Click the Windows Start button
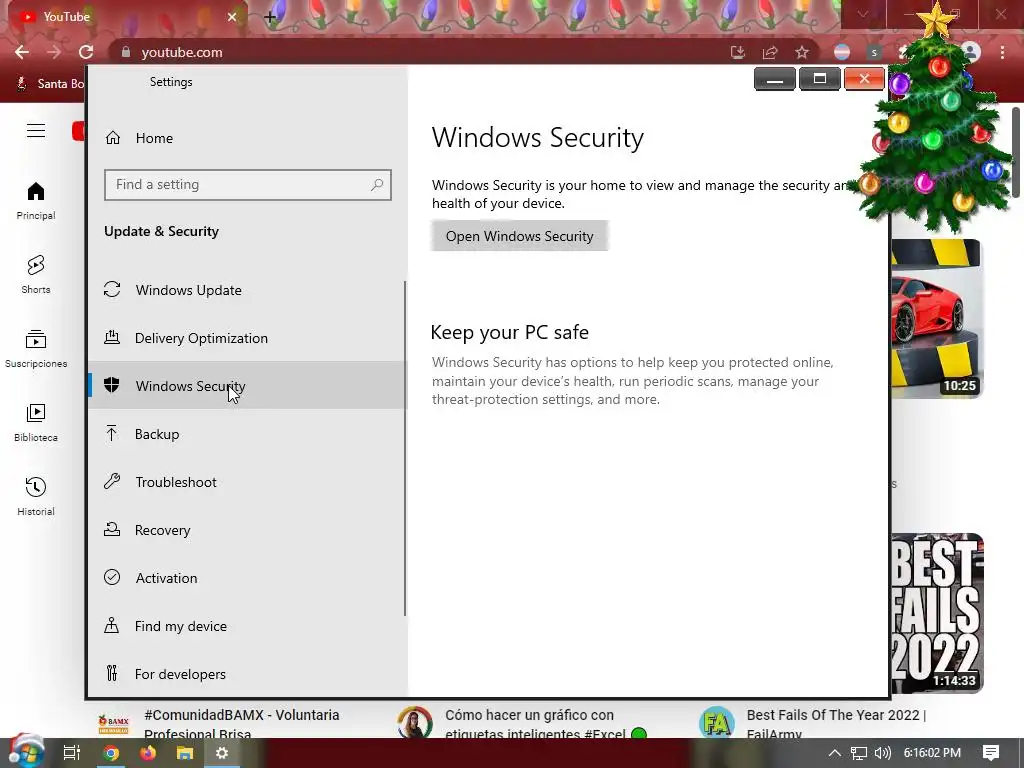 (x=26, y=752)
